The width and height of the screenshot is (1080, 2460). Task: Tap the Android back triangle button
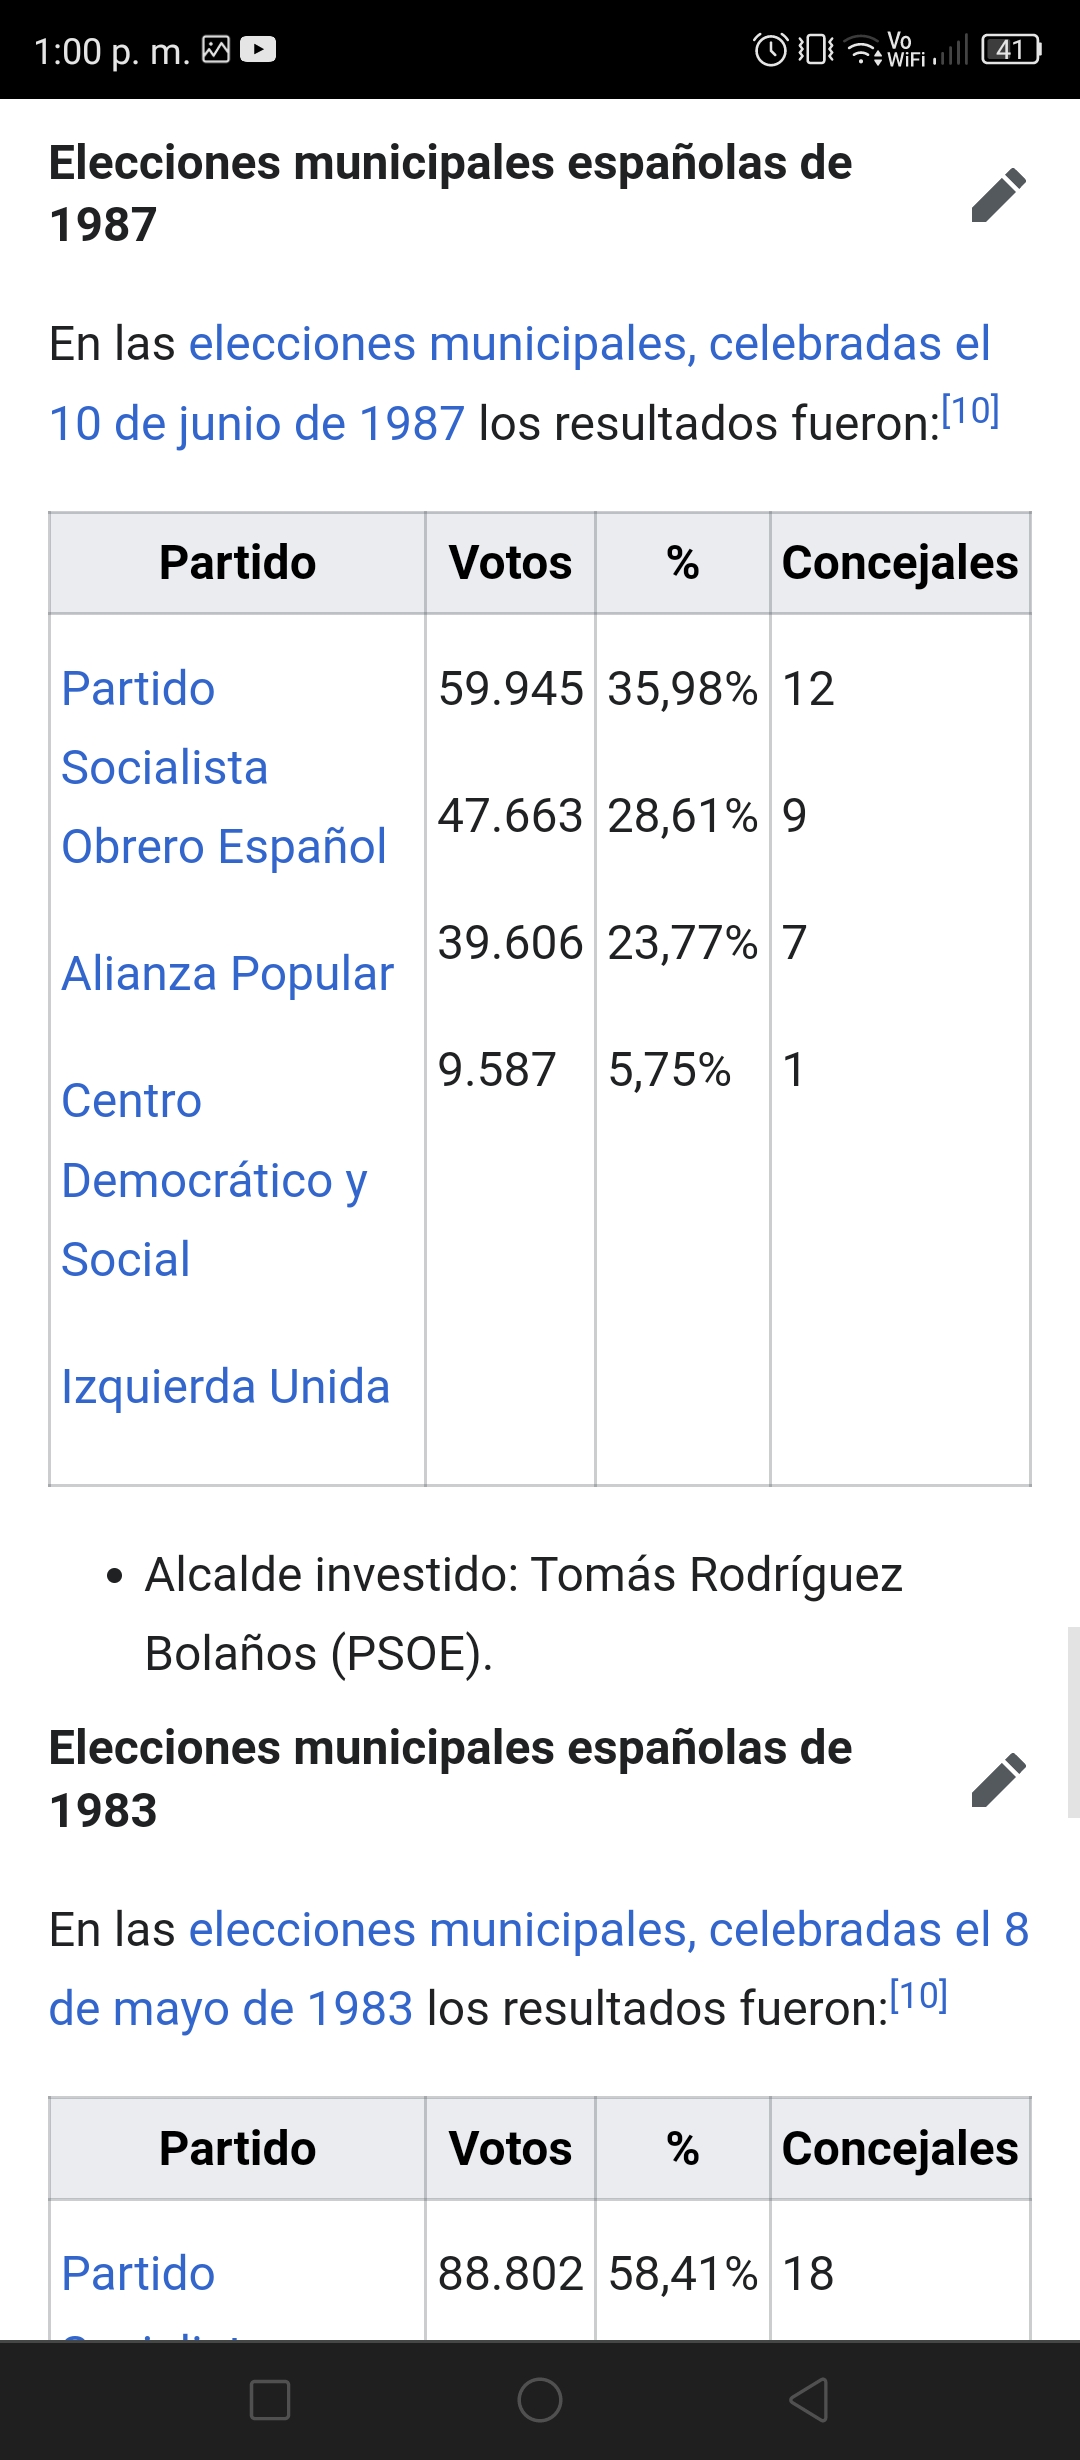(x=809, y=2399)
